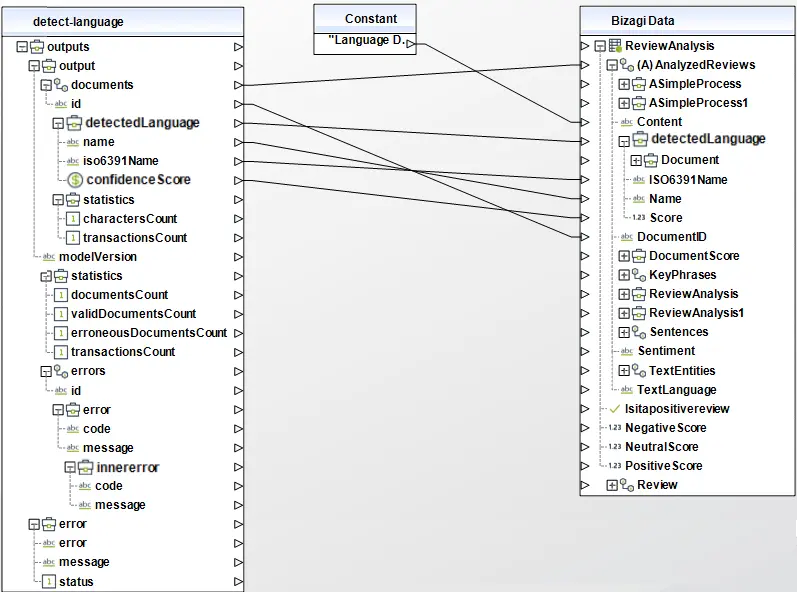Image resolution: width=797 pixels, height=592 pixels.
Task: Click the input connector for Sentiment
Action: coord(585,351)
